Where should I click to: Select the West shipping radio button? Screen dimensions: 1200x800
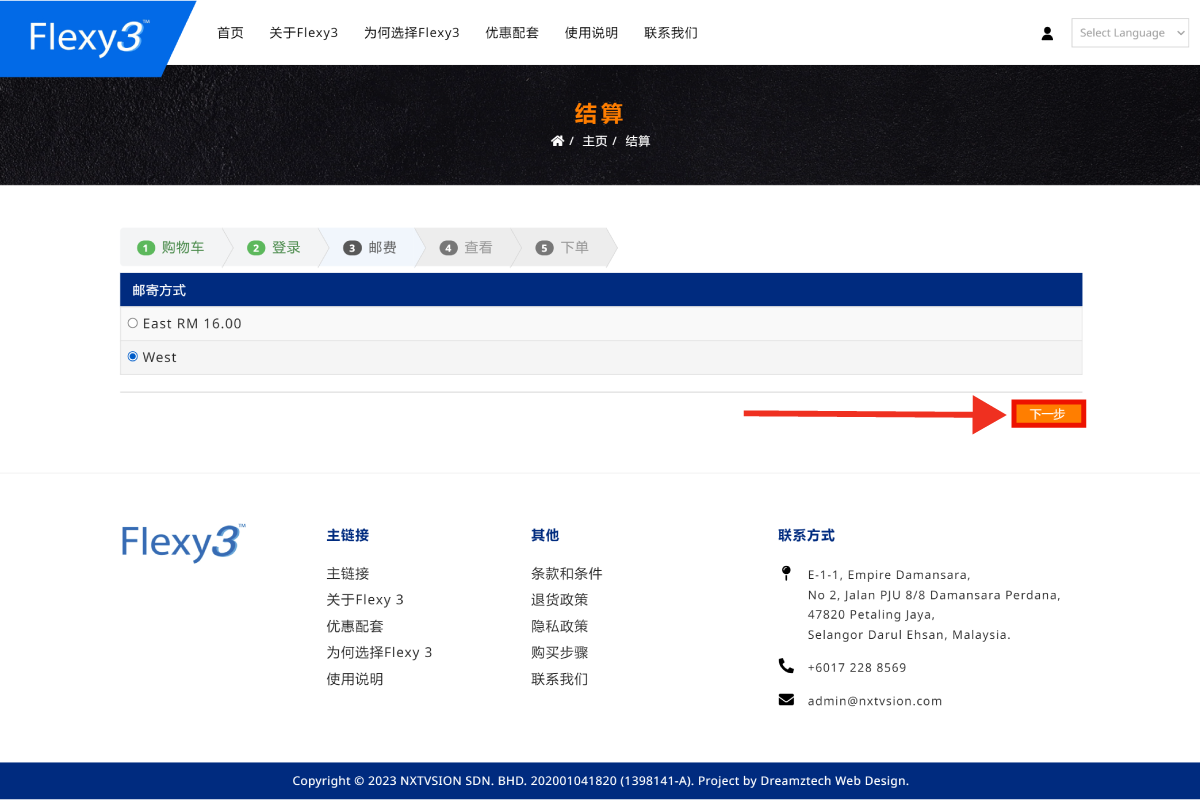(133, 356)
